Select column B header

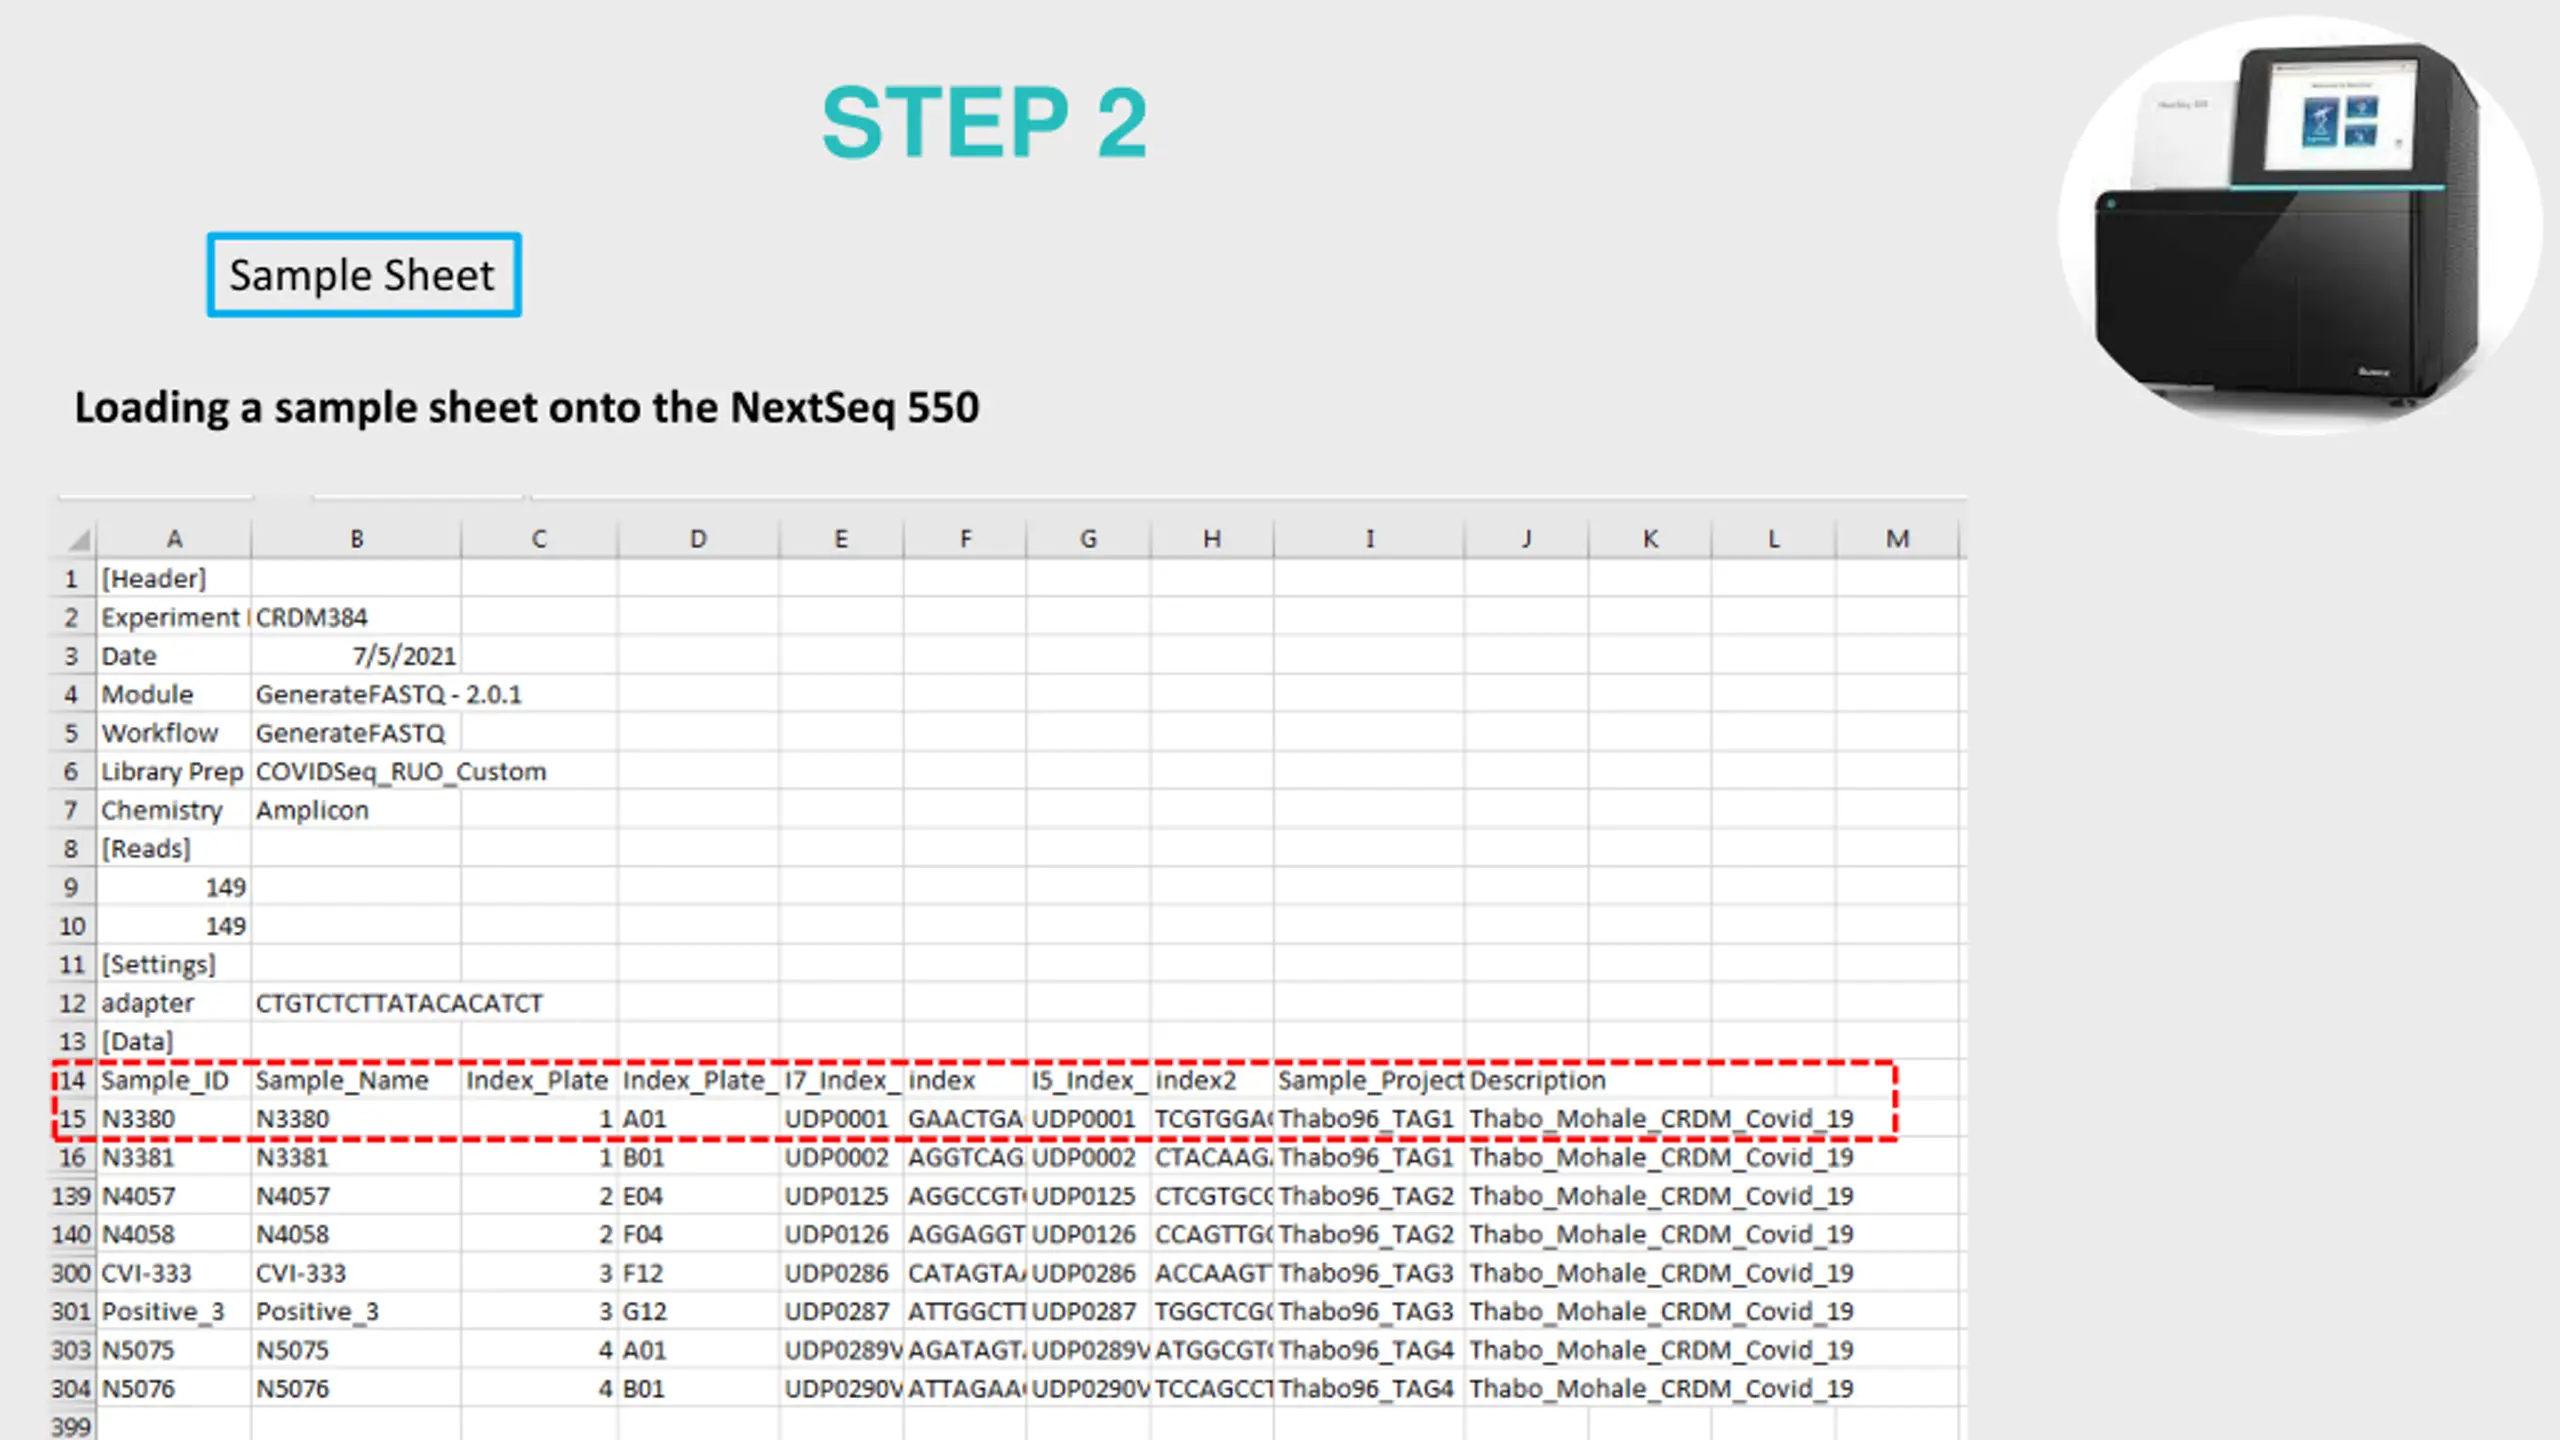pos(356,539)
